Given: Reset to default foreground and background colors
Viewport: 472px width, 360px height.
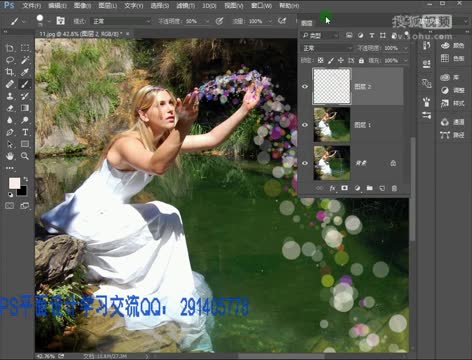Looking at the screenshot, I should [x=10, y=194].
